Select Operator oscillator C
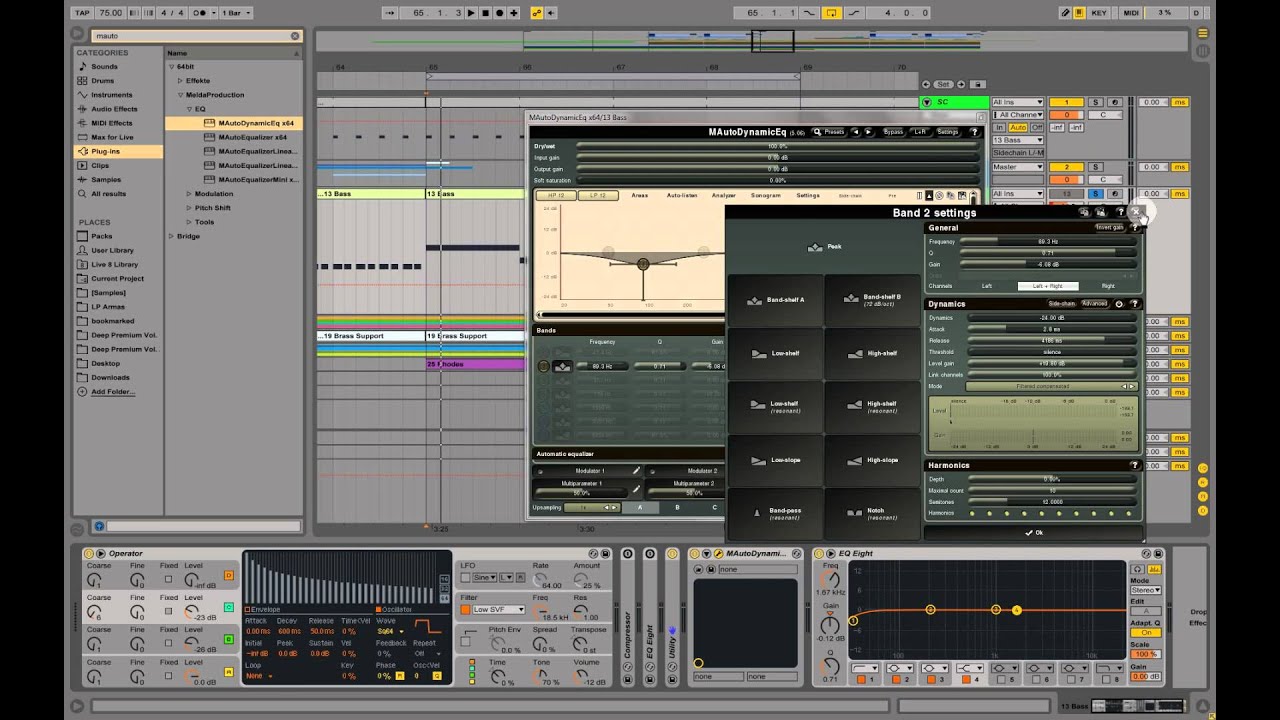 [x=229, y=607]
